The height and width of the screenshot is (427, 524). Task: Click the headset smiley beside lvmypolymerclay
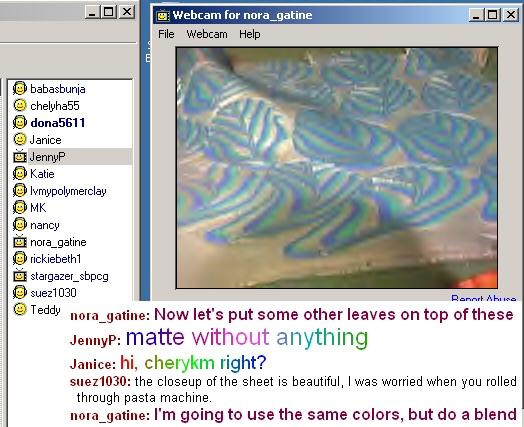click(20, 190)
